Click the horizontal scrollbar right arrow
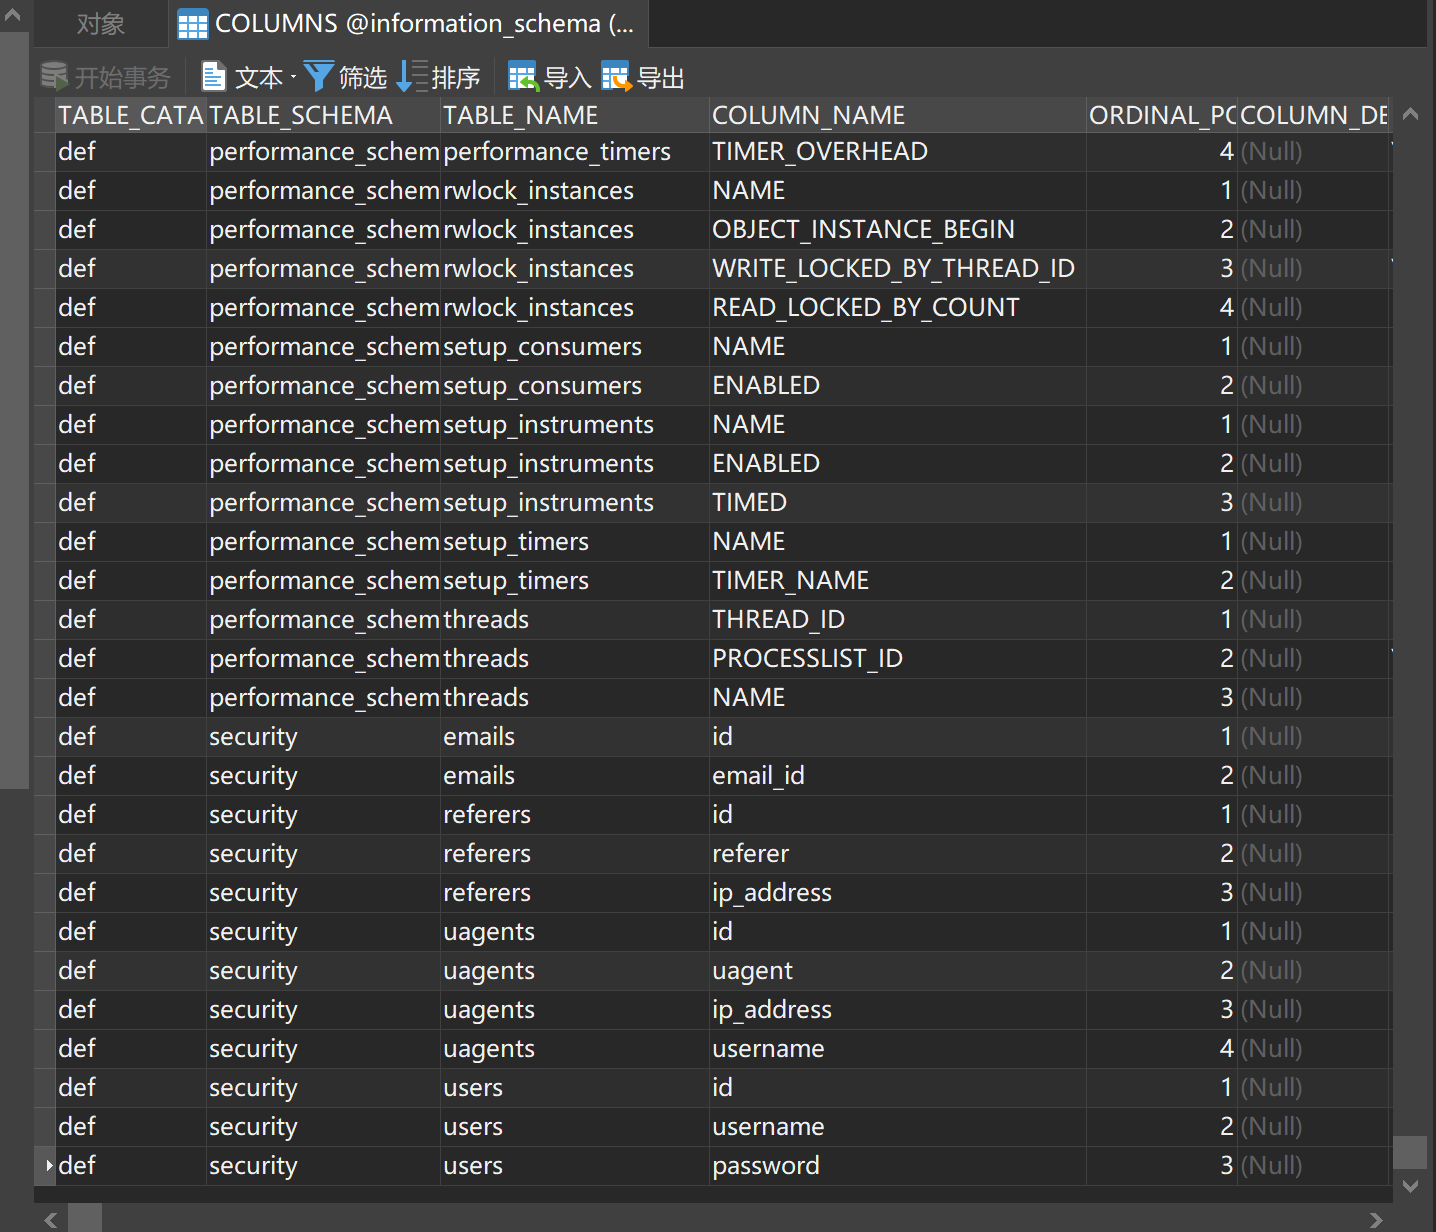The width and height of the screenshot is (1436, 1232). pyautogui.click(x=1376, y=1220)
